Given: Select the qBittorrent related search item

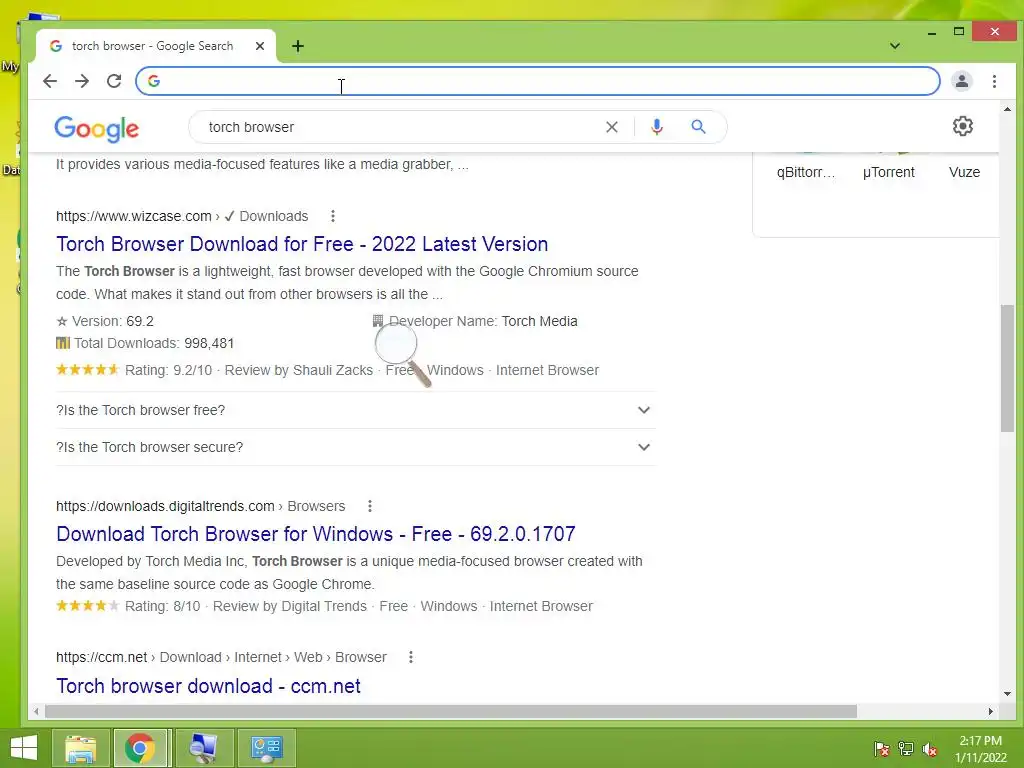Looking at the screenshot, I should coord(806,172).
